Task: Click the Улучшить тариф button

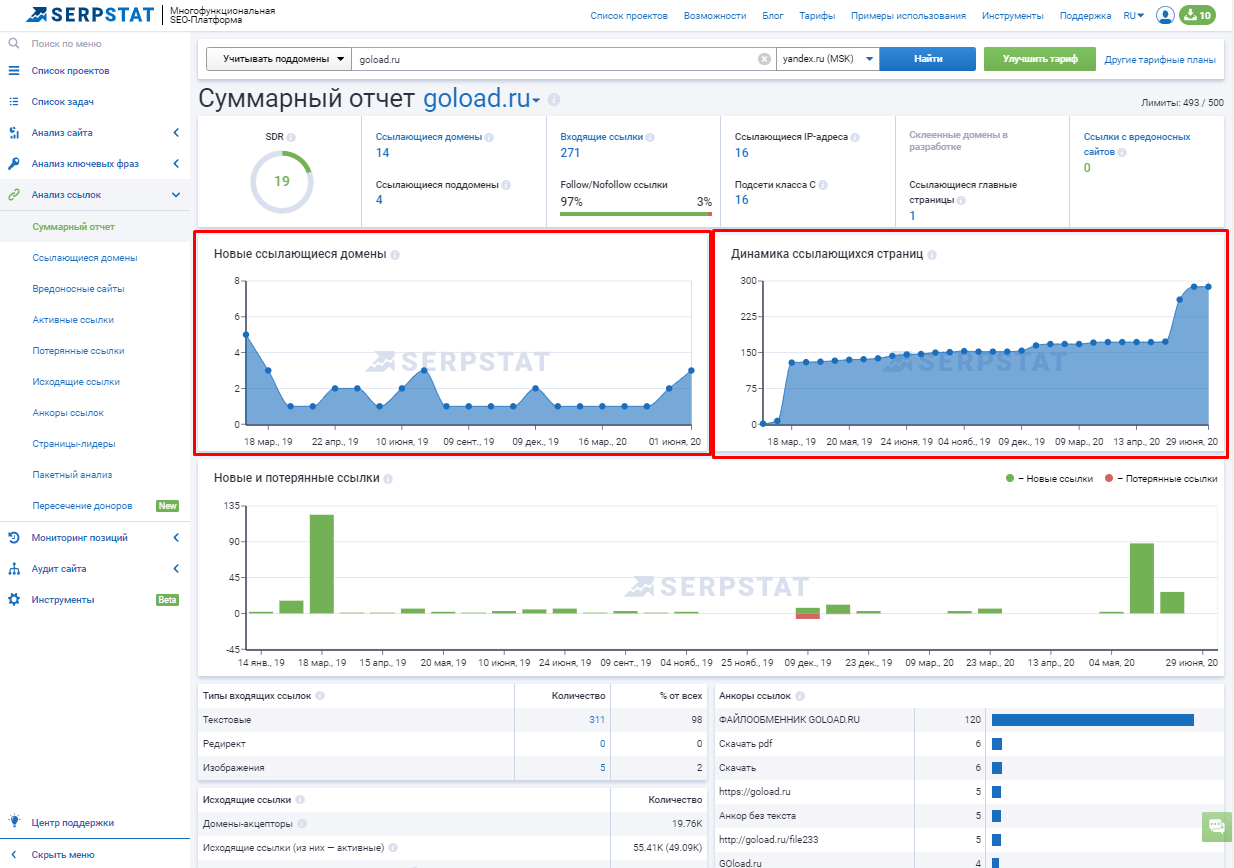Action: (x=1040, y=59)
